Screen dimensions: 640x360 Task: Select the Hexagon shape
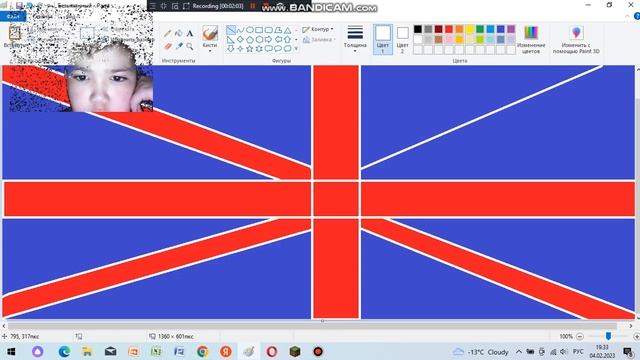click(259, 40)
